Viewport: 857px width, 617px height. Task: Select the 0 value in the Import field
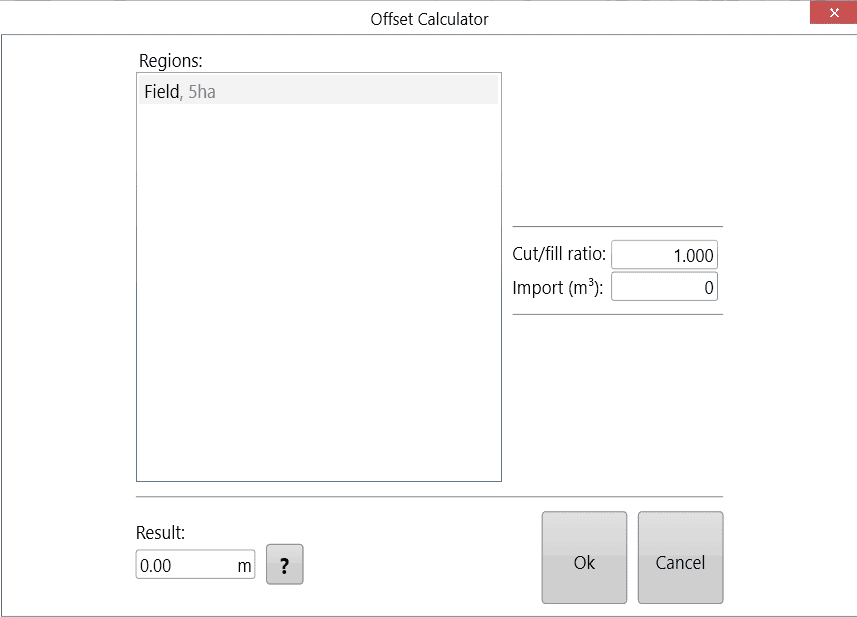point(708,288)
